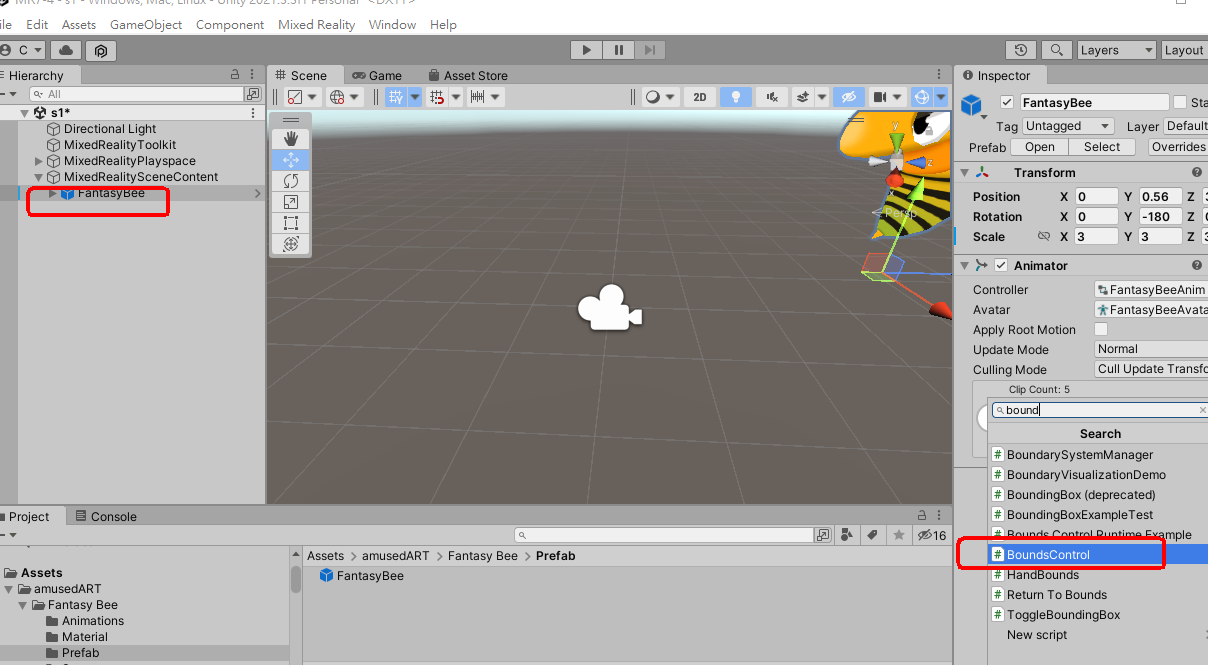Open the Layers dropdown
1208x665 pixels.
[1116, 50]
